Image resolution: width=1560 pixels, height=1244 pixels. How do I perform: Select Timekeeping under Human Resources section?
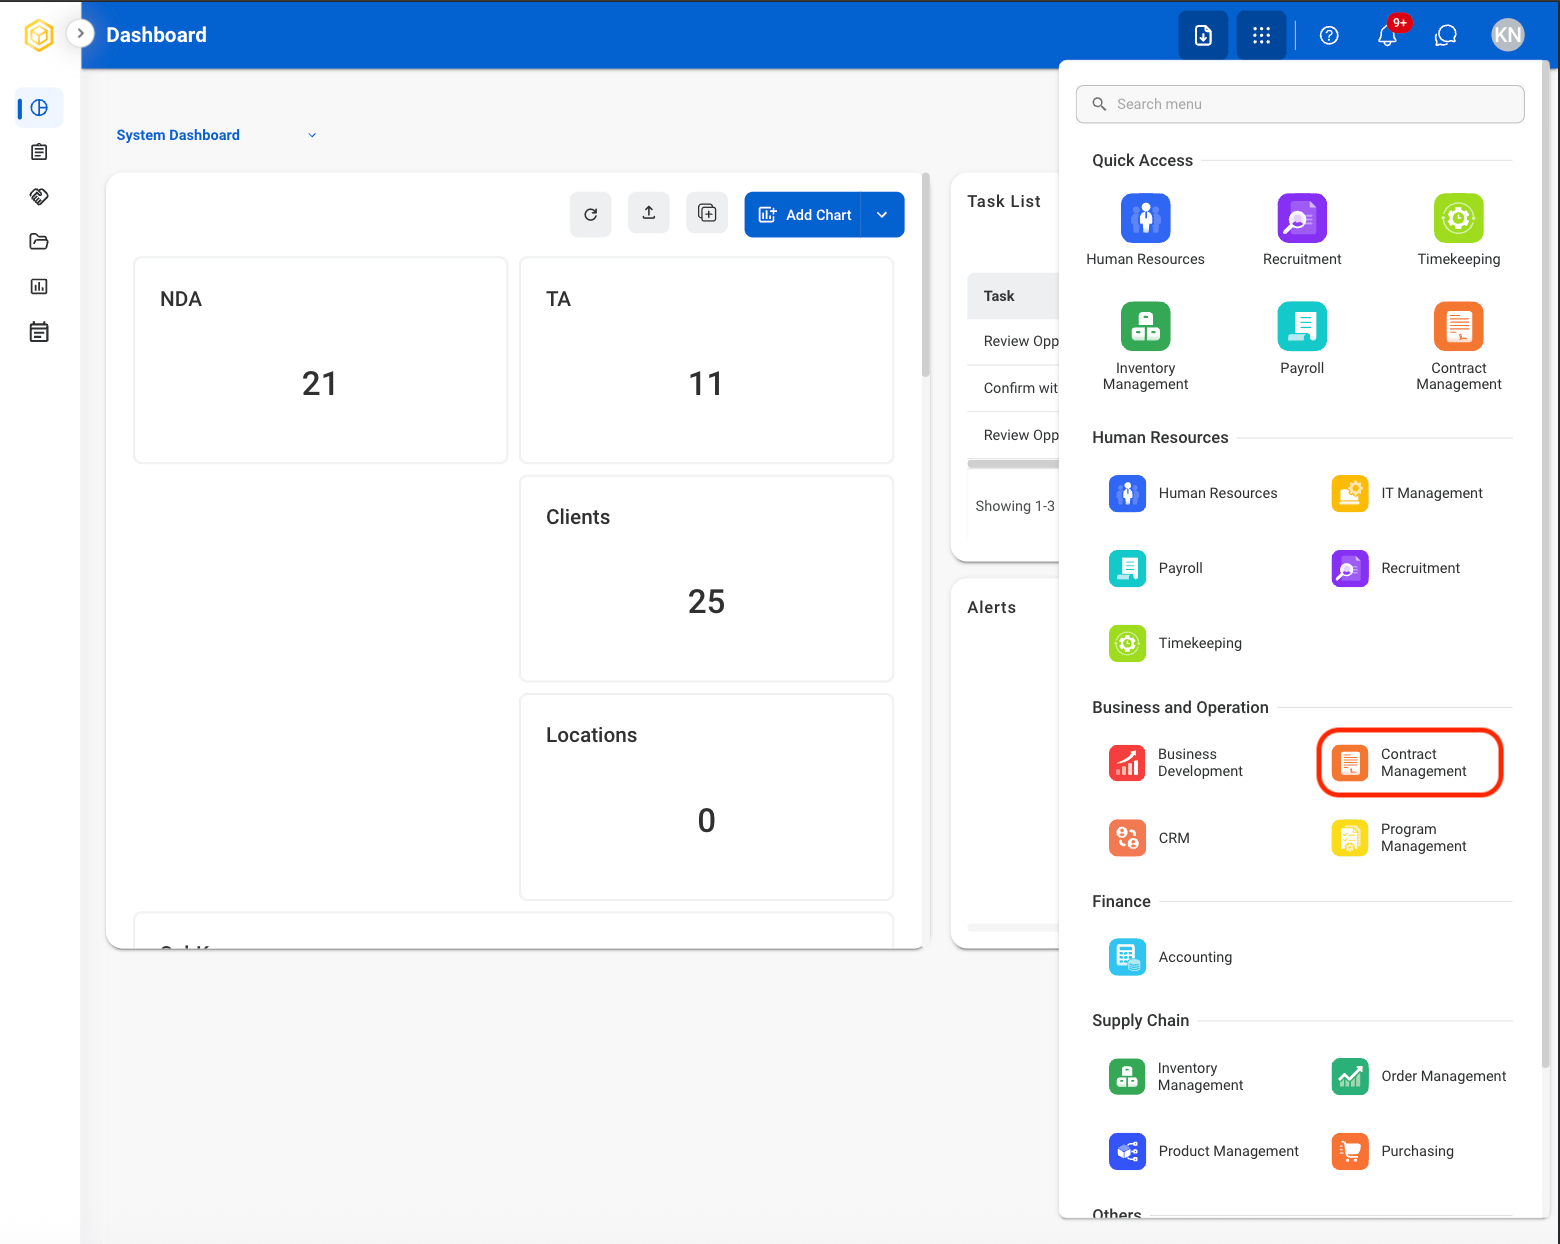coord(1176,643)
